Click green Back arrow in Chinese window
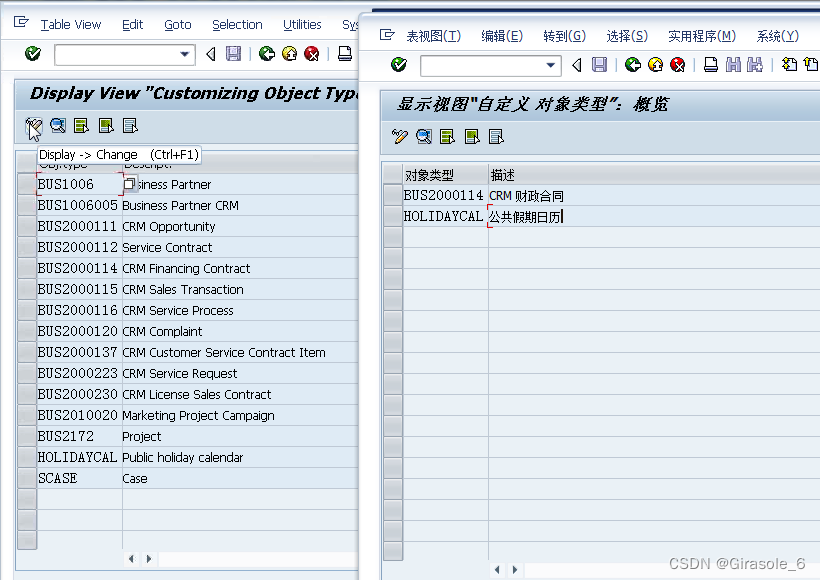 633,64
